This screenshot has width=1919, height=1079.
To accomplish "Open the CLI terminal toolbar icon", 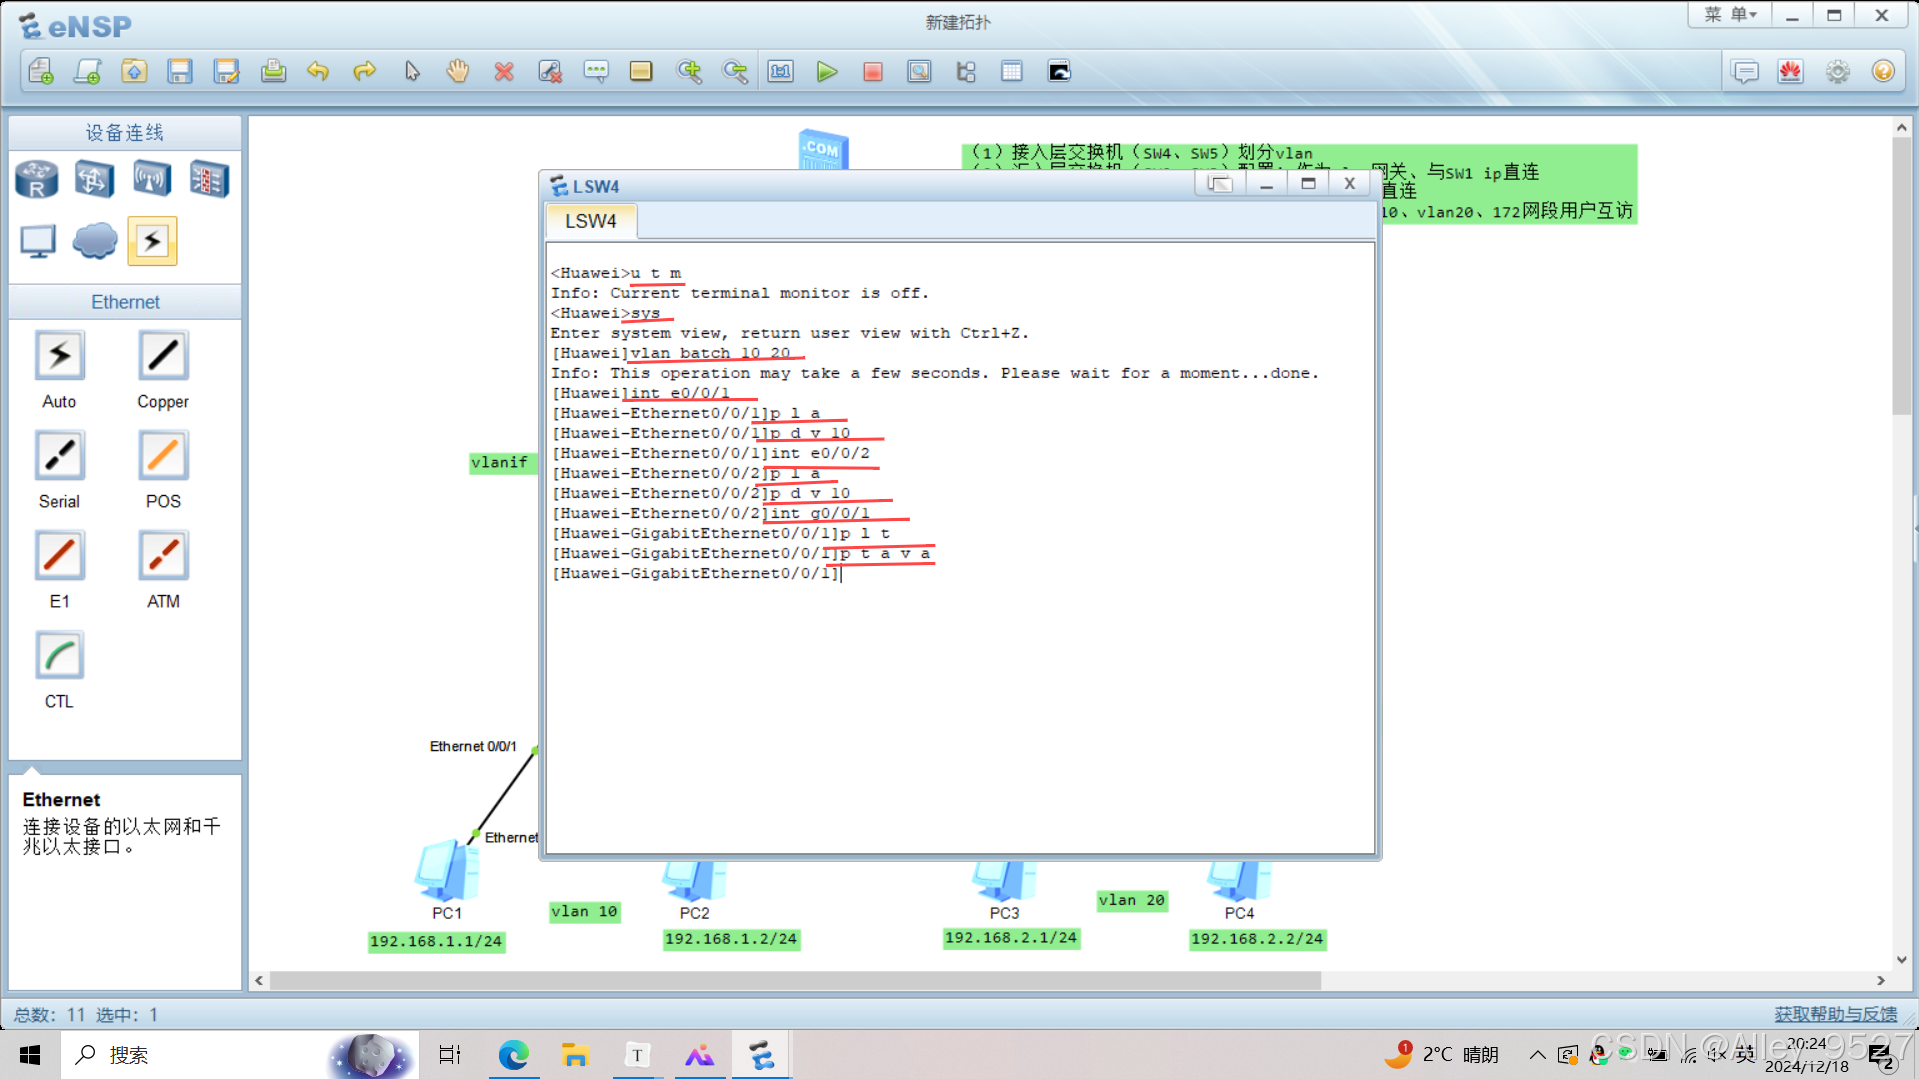I will point(1059,71).
